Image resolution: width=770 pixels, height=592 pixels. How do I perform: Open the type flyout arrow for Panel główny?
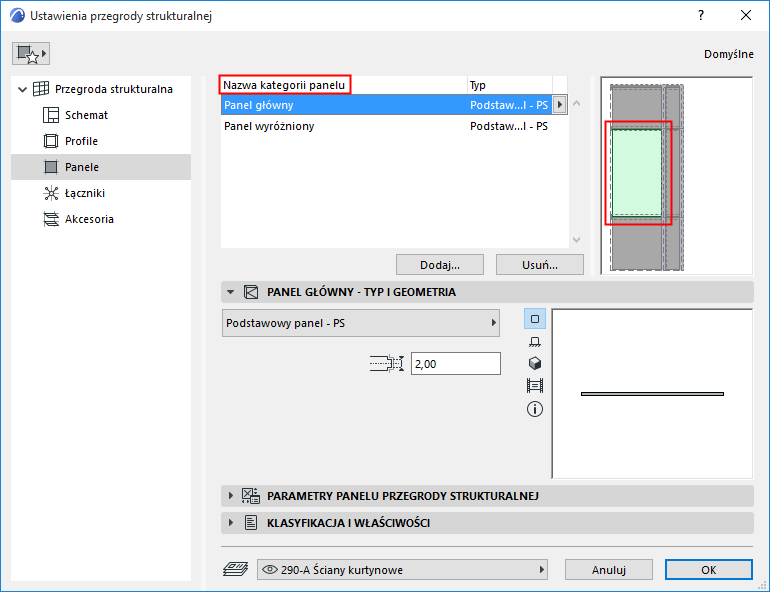coord(560,105)
